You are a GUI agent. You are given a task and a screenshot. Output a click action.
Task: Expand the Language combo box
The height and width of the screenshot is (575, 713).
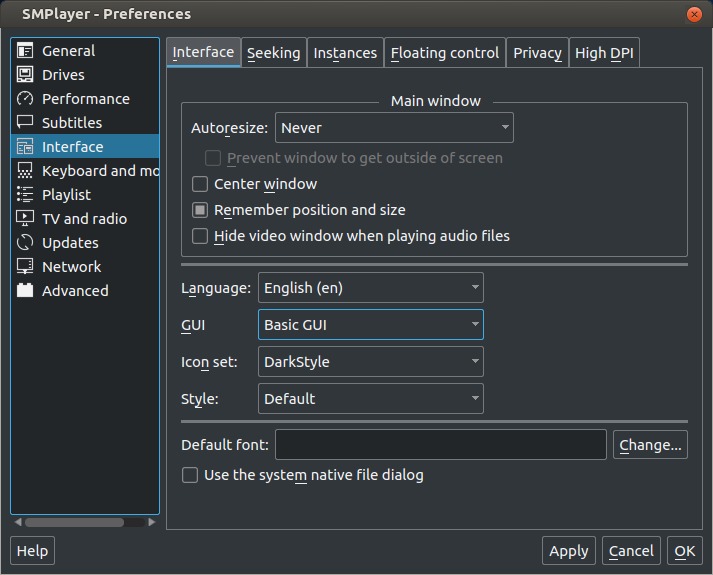coord(370,288)
